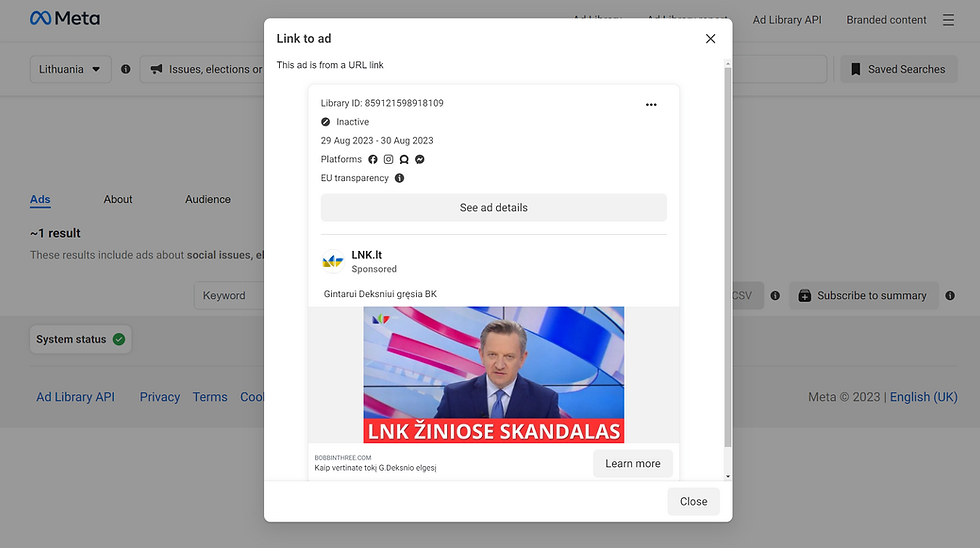Open the hamburger menu icon
This screenshot has width=980, height=548.
948,20
